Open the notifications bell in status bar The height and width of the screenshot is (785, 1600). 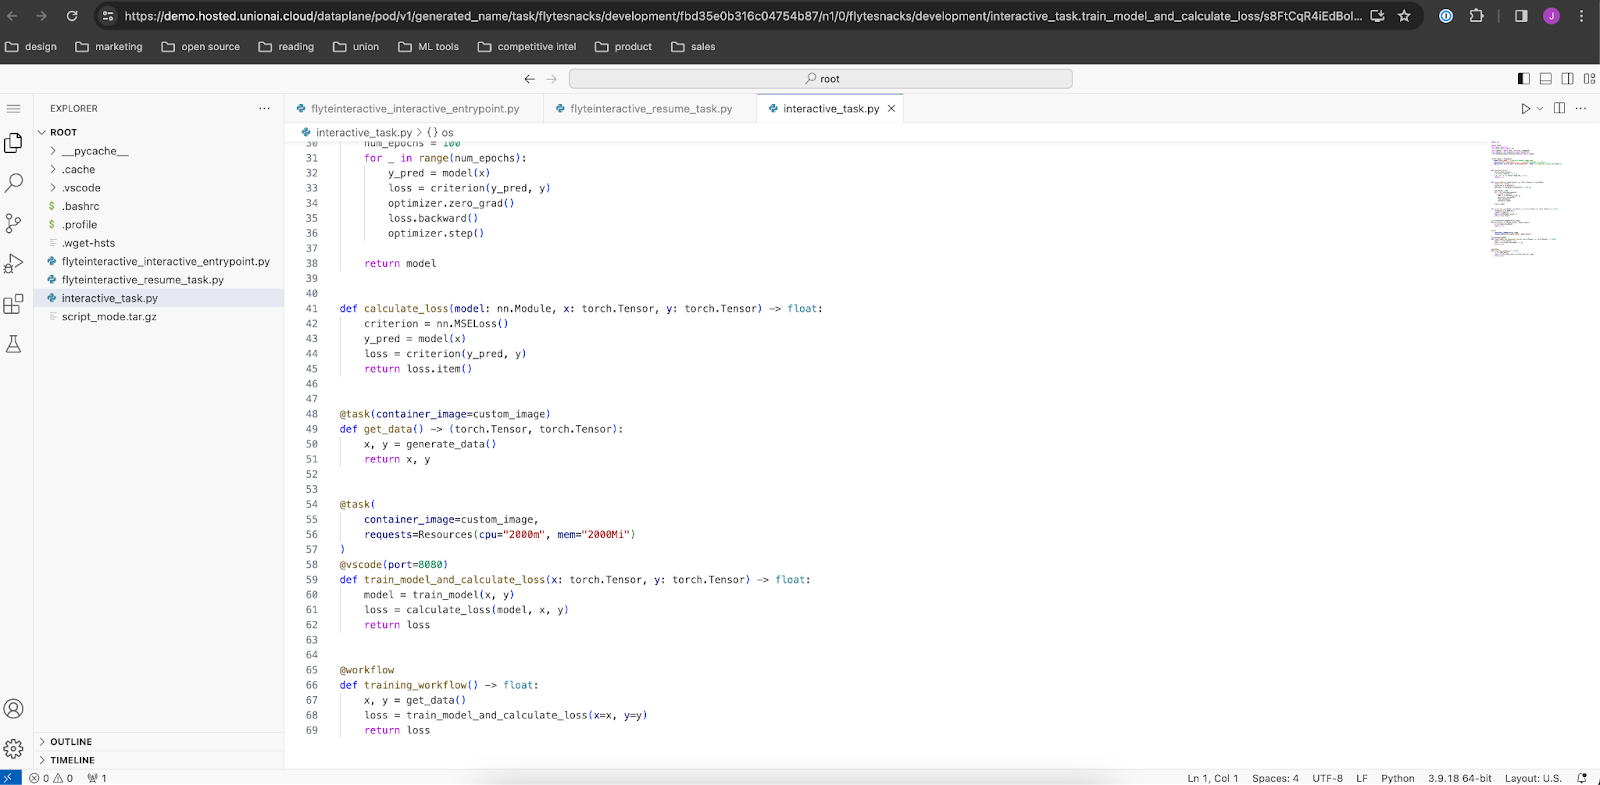[x=1582, y=778]
